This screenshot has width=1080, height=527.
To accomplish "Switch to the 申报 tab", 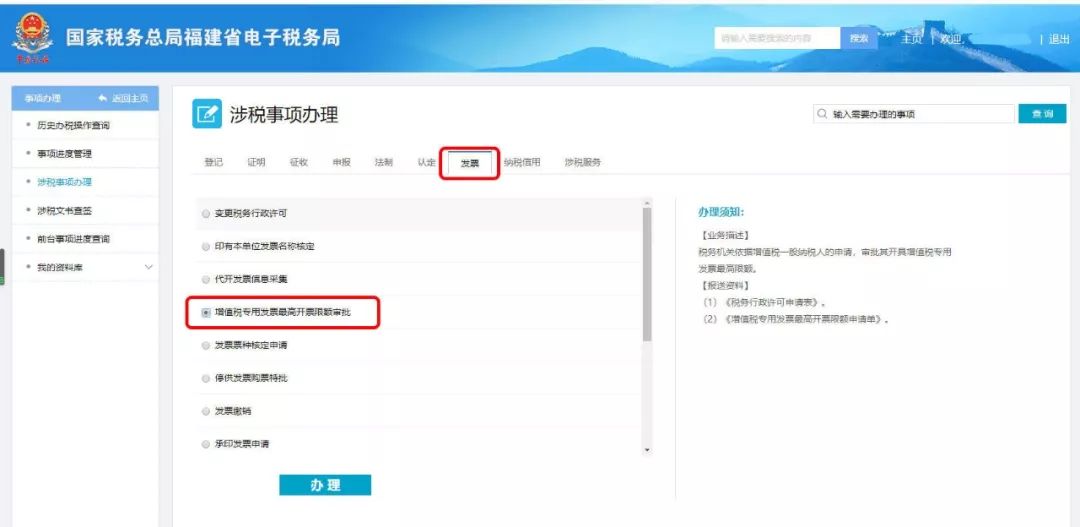I will pos(341,162).
